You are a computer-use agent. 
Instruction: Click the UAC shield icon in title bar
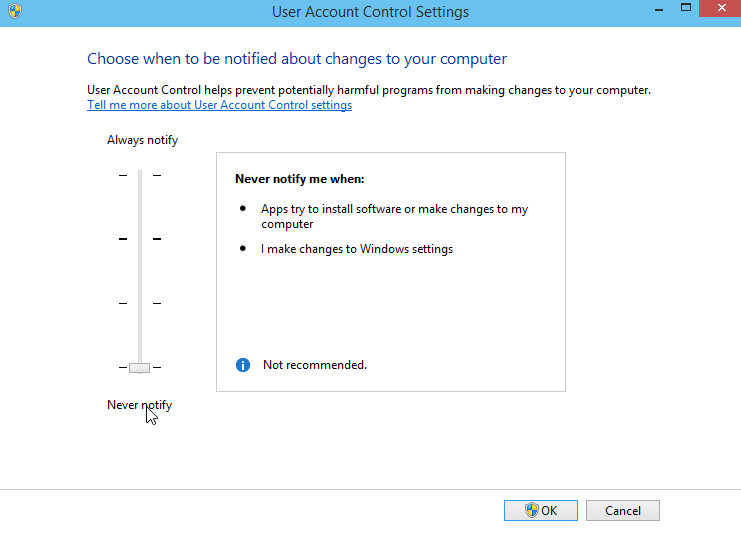click(15, 11)
